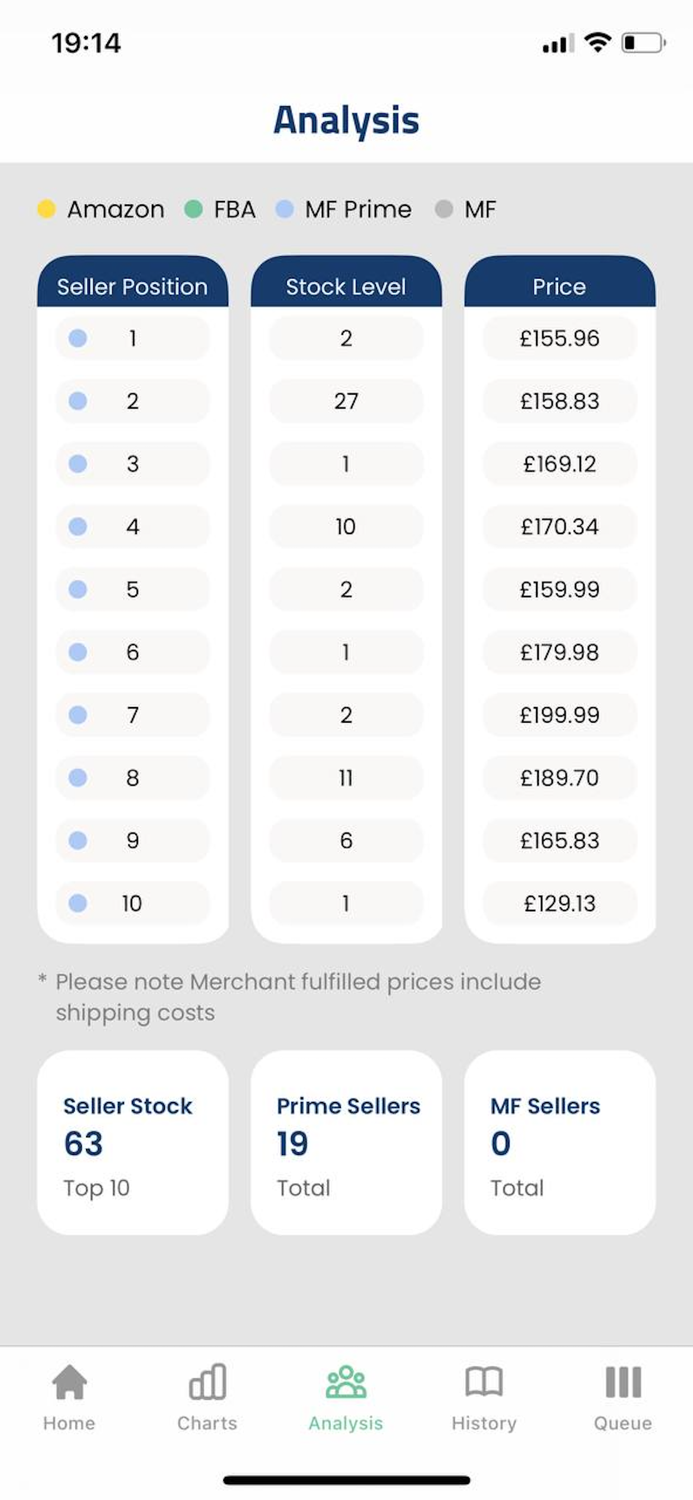Image resolution: width=693 pixels, height=1500 pixels.
Task: Select the Seller Position column header
Action: coord(132,286)
